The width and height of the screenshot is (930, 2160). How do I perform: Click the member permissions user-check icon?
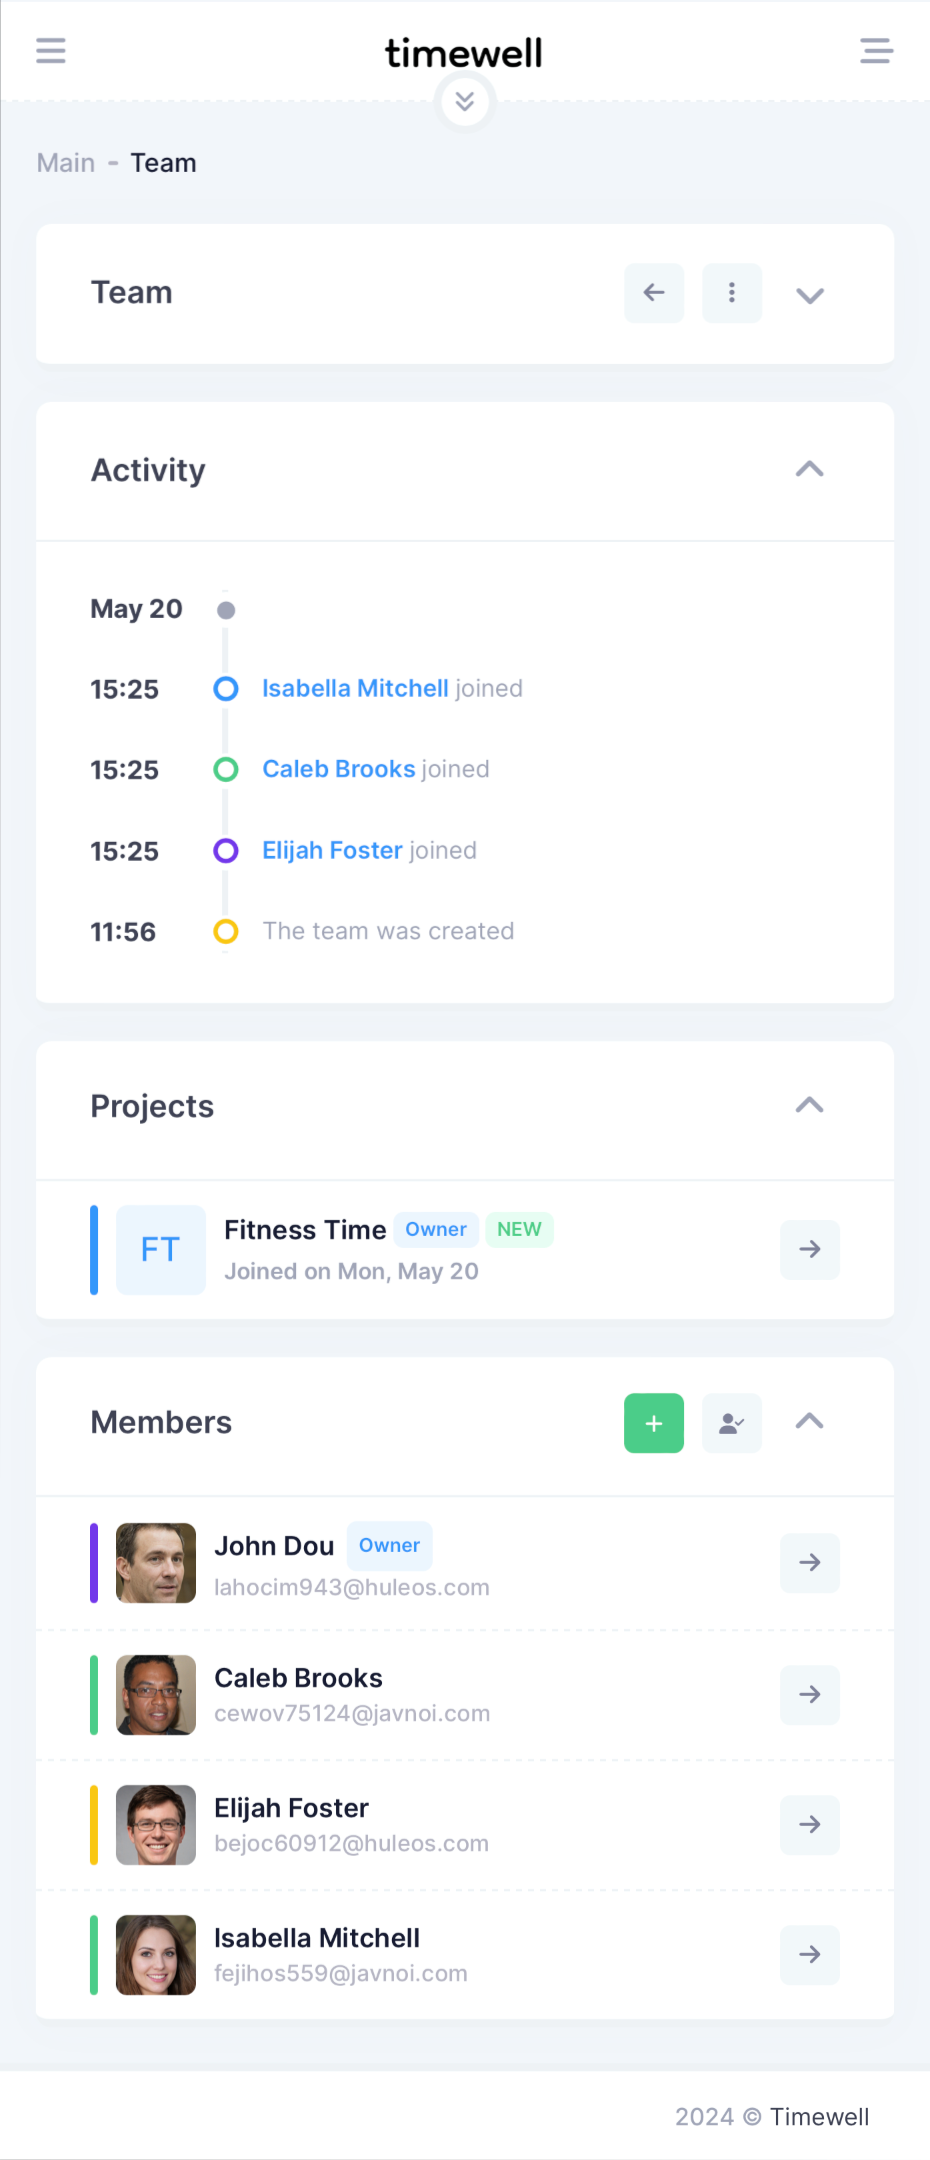(x=732, y=1423)
